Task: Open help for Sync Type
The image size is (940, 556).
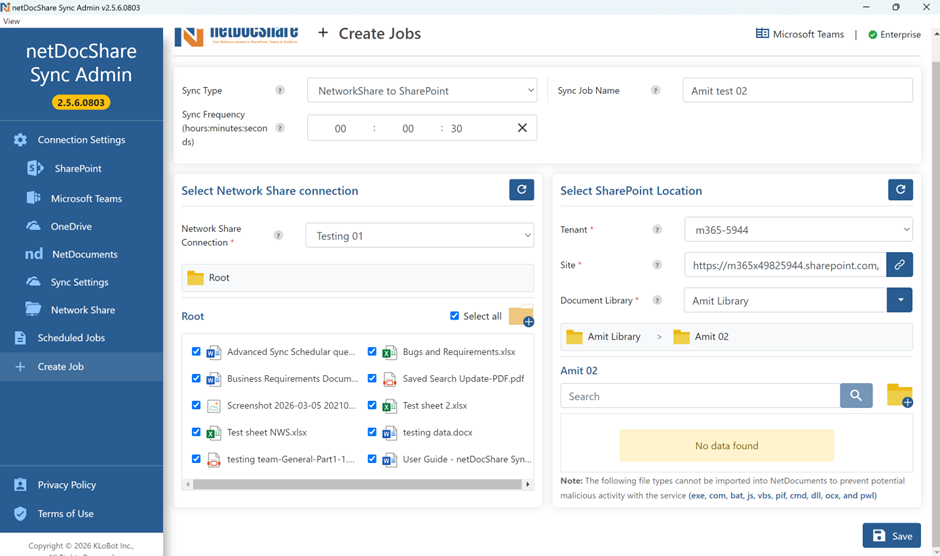Action: coord(280,90)
